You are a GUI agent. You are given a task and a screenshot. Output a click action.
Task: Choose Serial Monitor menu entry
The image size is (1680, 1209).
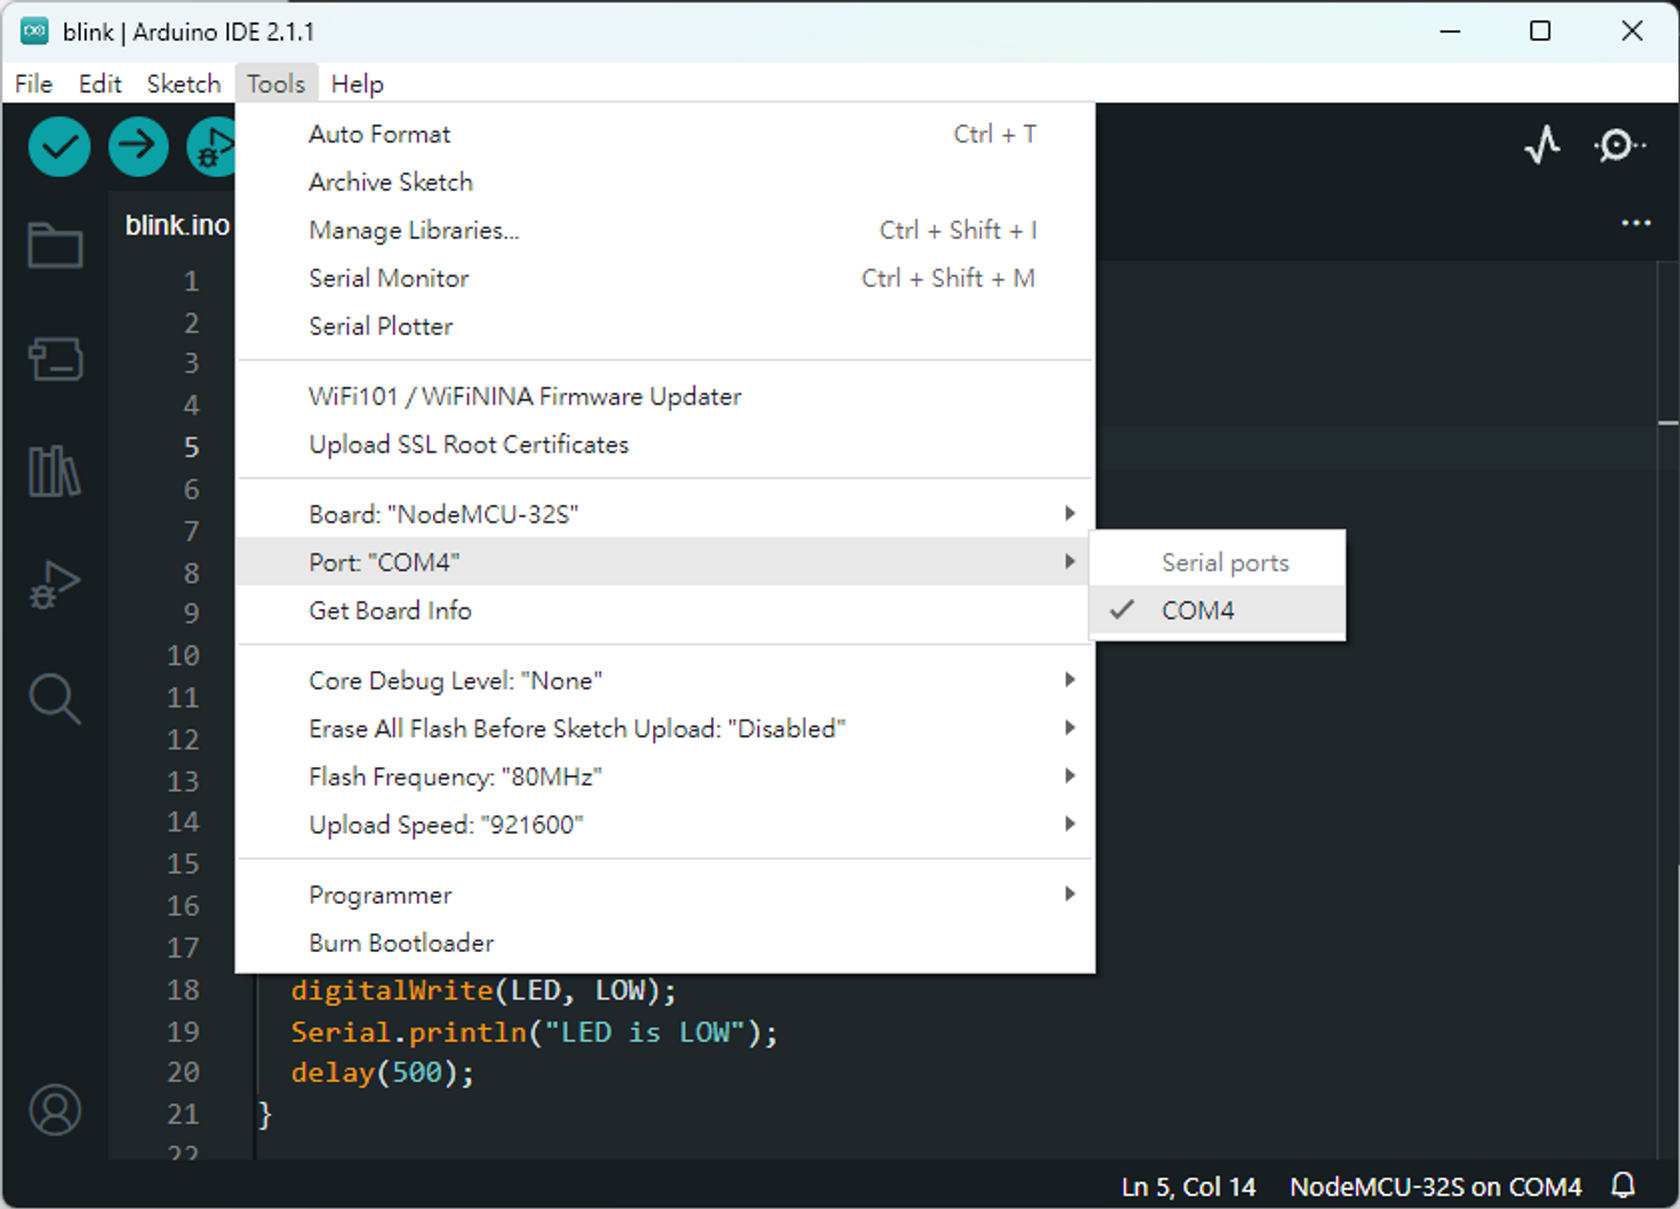pos(665,278)
